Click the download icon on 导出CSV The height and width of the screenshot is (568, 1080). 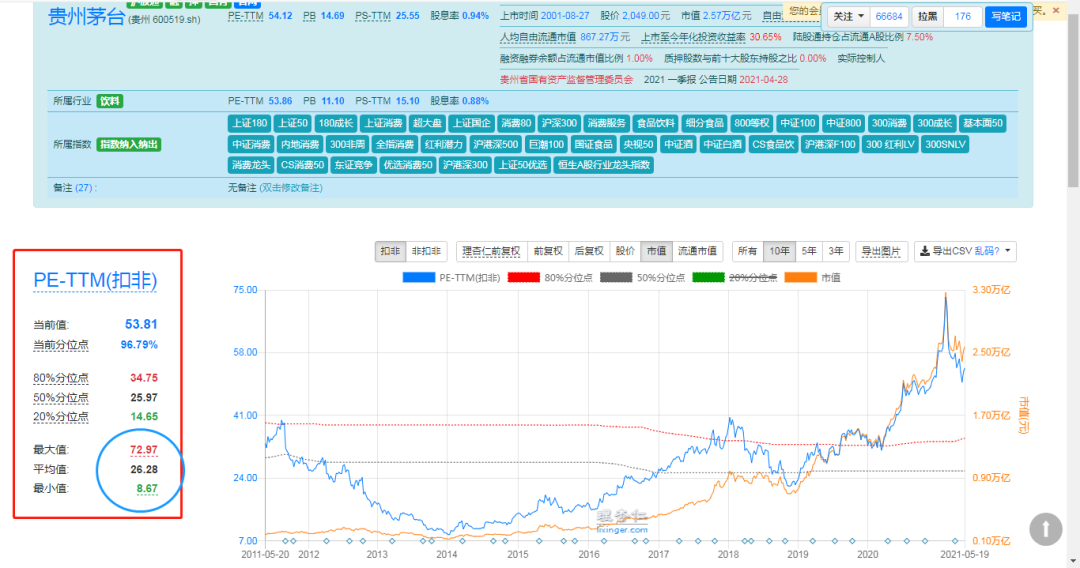(925, 251)
